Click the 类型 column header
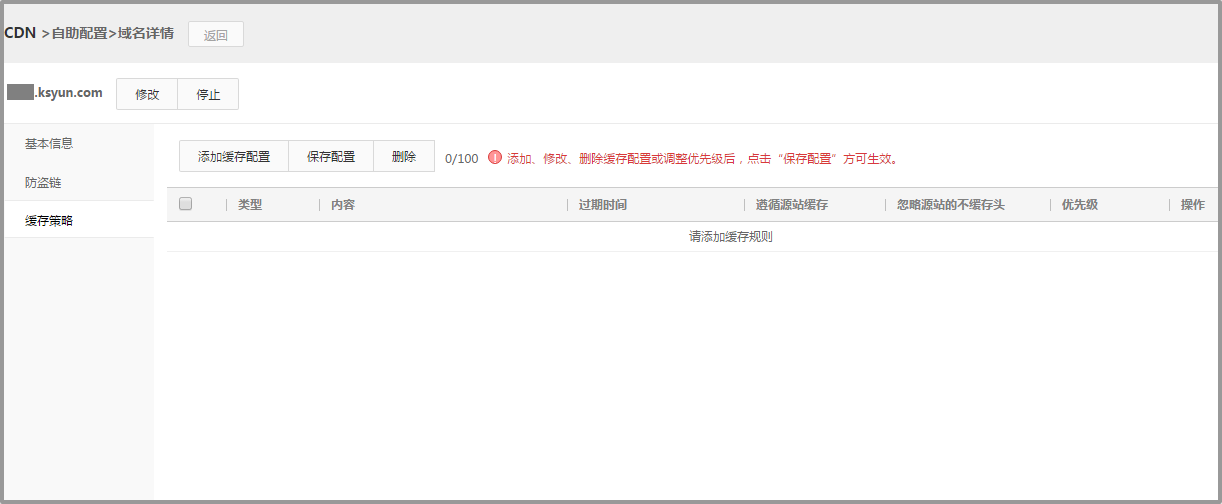Screen dimensions: 1222x504 click(x=250, y=205)
